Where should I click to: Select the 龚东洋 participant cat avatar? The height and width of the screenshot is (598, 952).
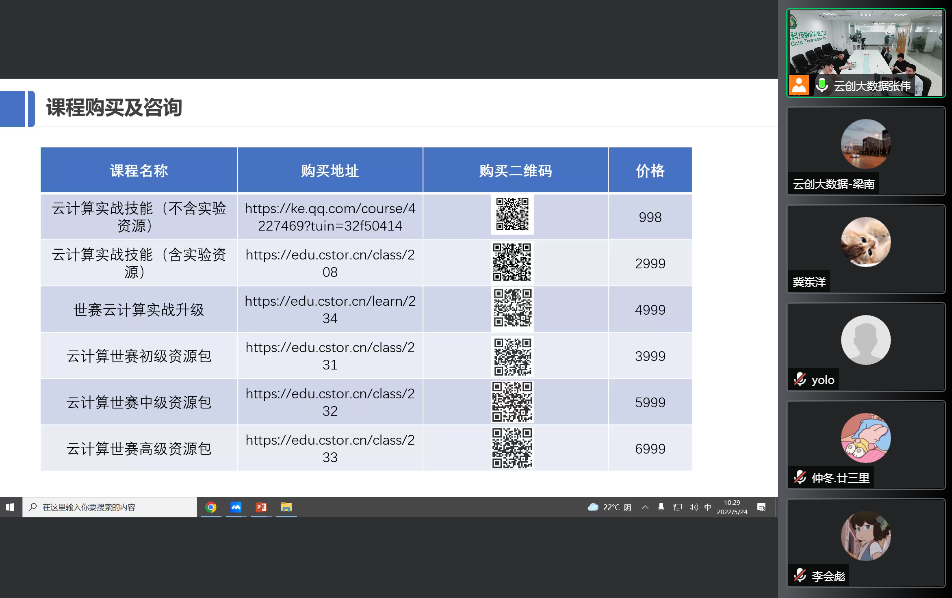[865, 242]
